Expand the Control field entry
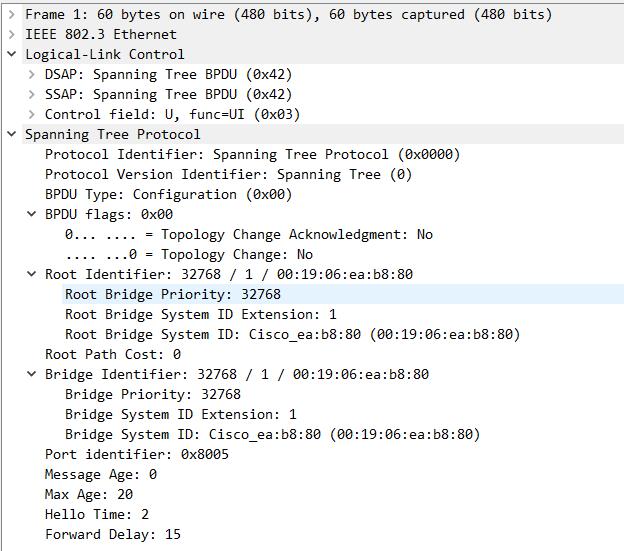The image size is (624, 551). [x=32, y=114]
